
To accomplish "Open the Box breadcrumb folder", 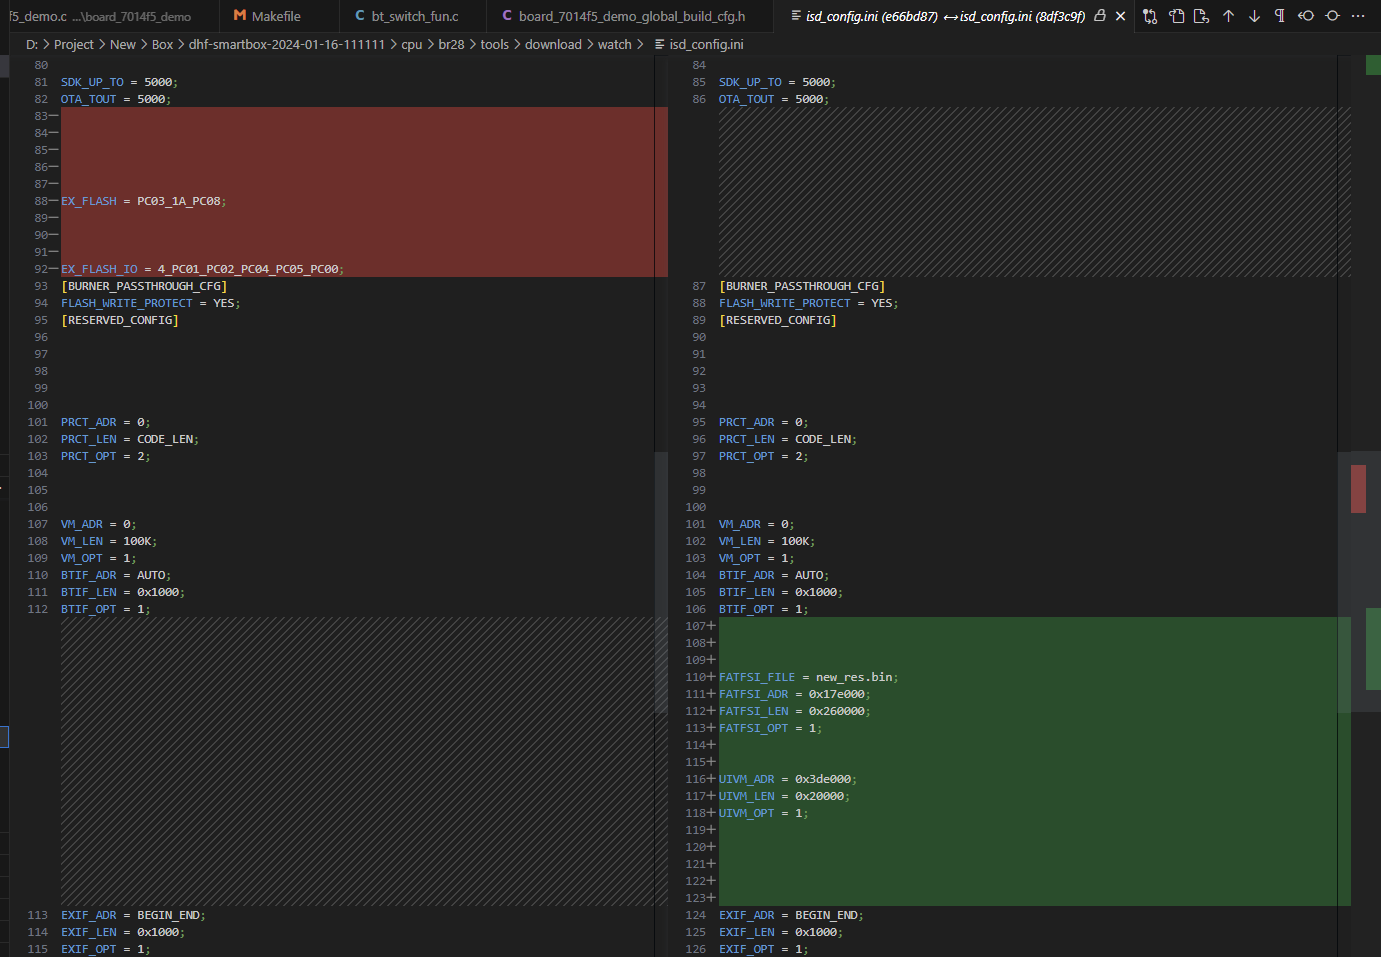I will click(x=162, y=44).
